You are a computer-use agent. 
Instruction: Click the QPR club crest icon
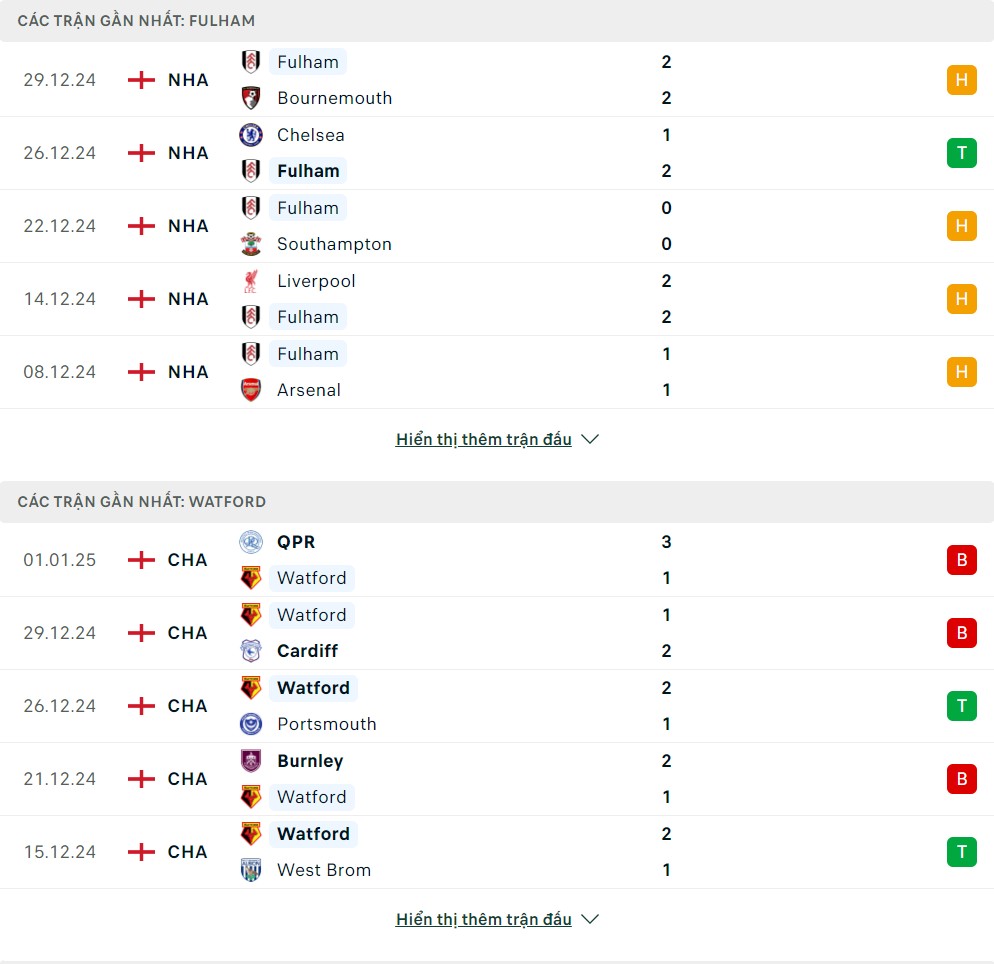(251, 542)
